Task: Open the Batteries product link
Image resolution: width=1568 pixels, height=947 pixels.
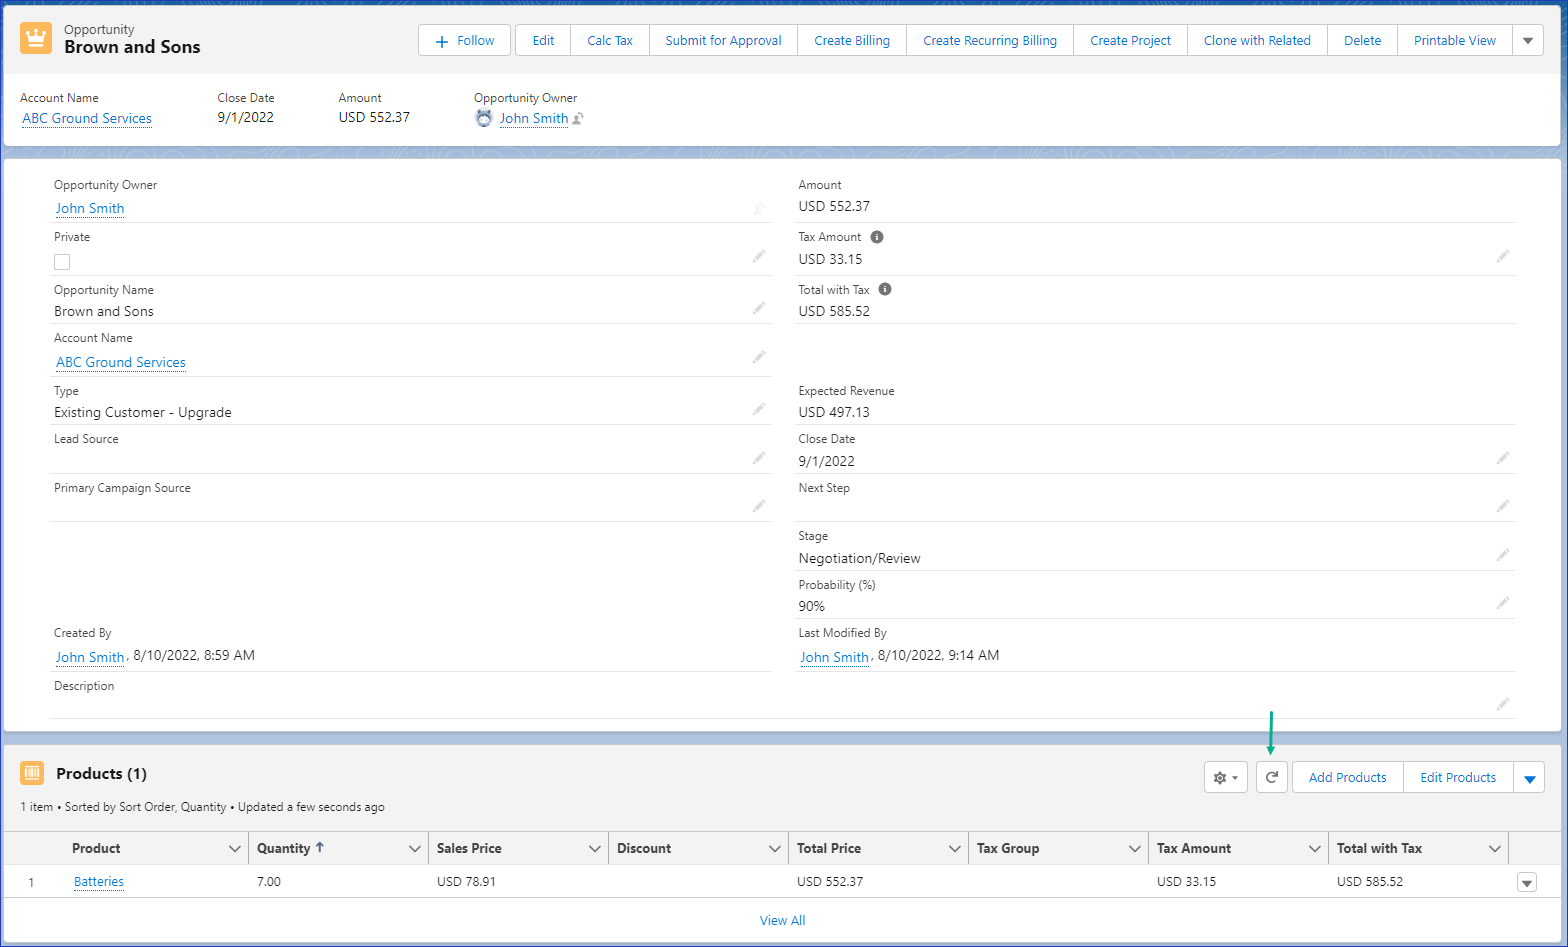Action: pos(99,882)
